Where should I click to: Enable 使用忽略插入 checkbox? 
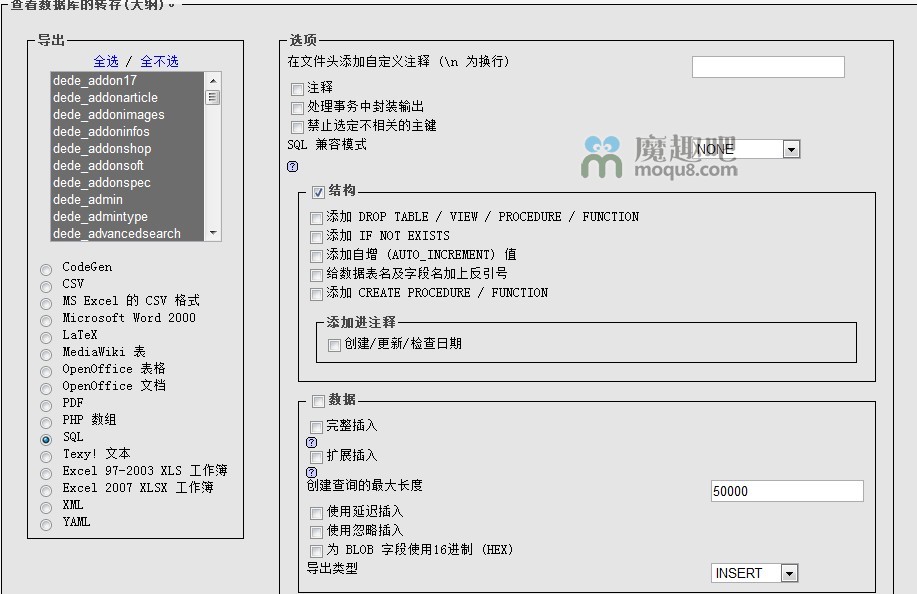316,531
